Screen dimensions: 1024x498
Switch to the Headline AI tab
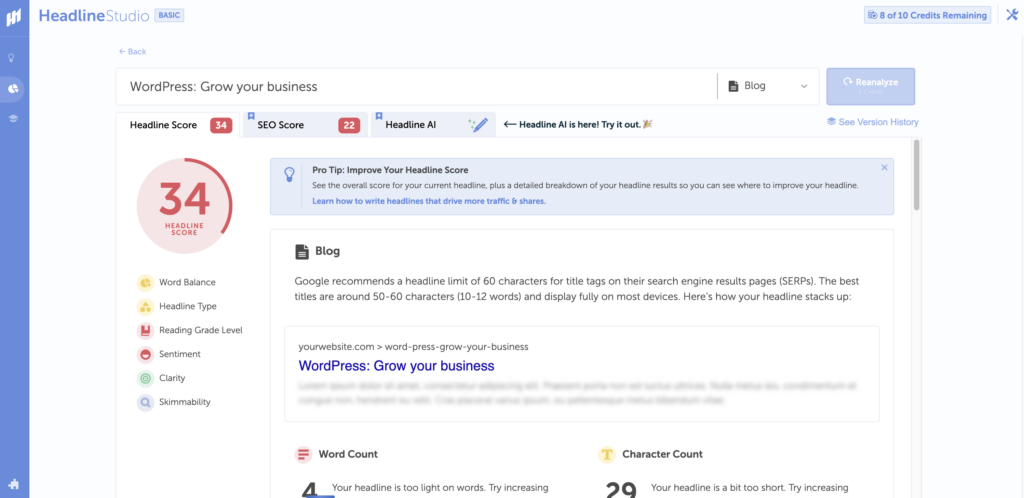432,125
